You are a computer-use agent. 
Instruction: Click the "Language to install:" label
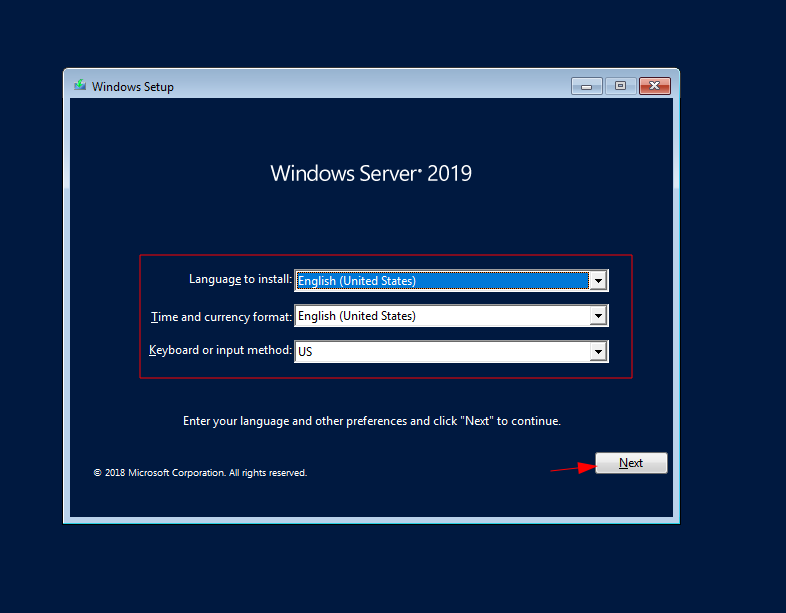coord(240,279)
